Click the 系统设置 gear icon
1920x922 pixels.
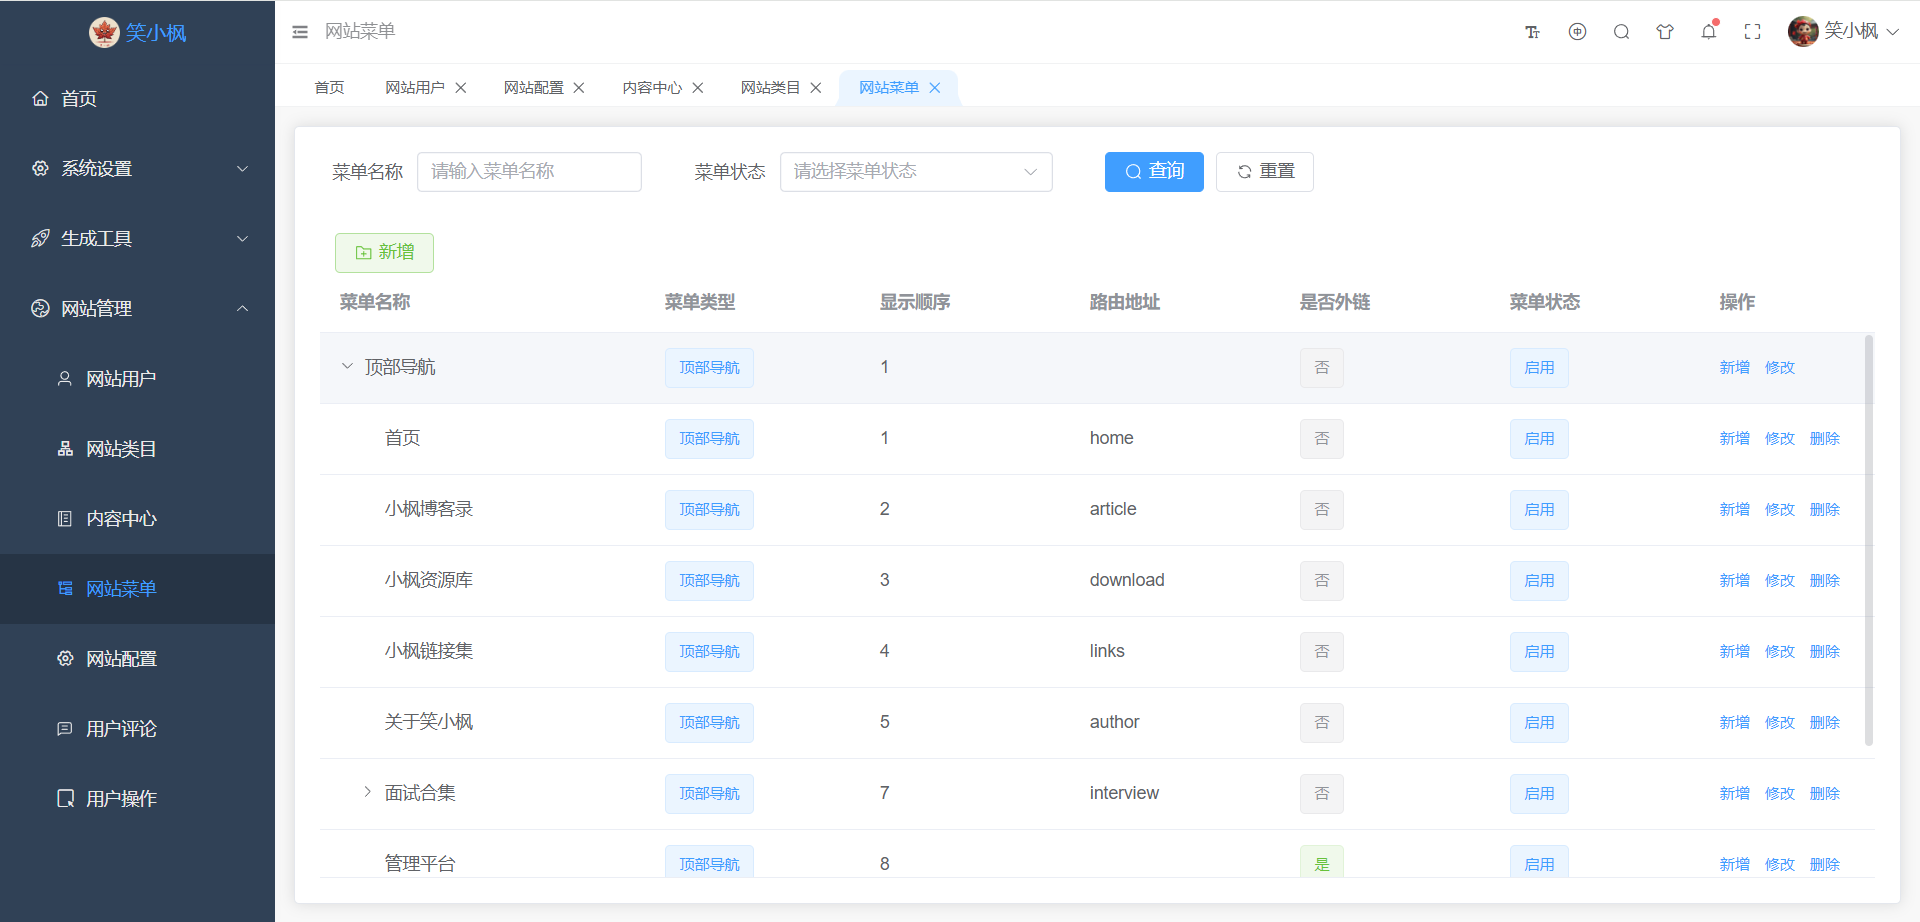(x=40, y=168)
